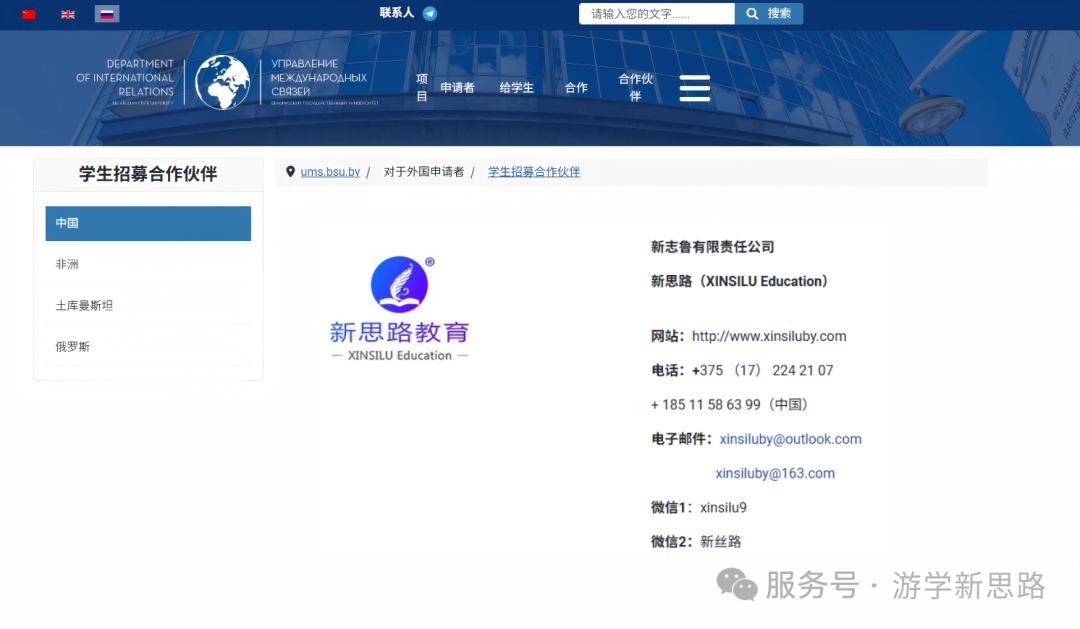Open the 合作伙伴 navigation menu

pos(635,88)
